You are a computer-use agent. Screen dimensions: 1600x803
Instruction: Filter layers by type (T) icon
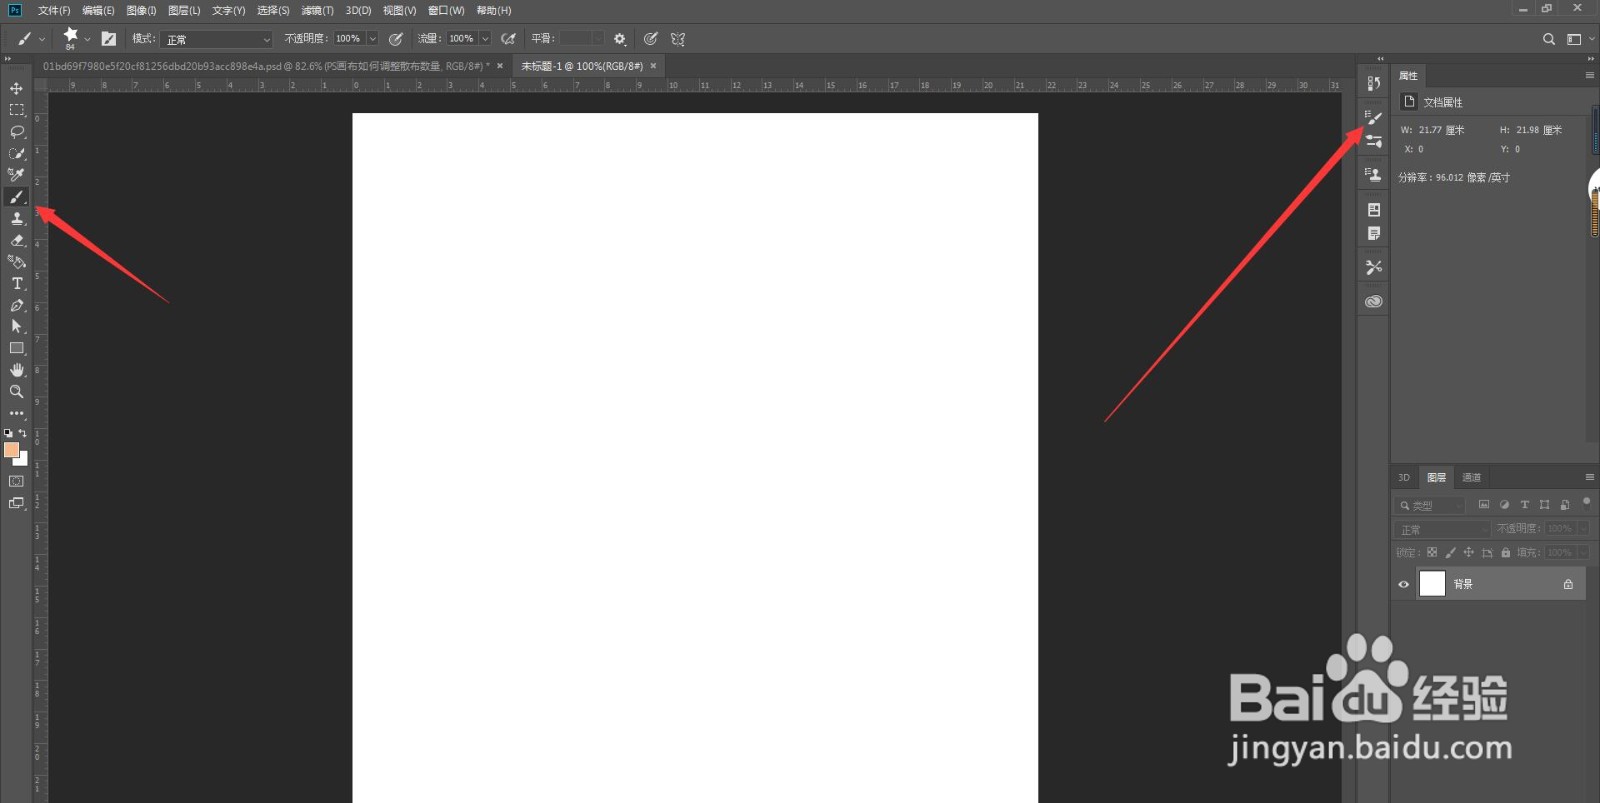(1524, 505)
